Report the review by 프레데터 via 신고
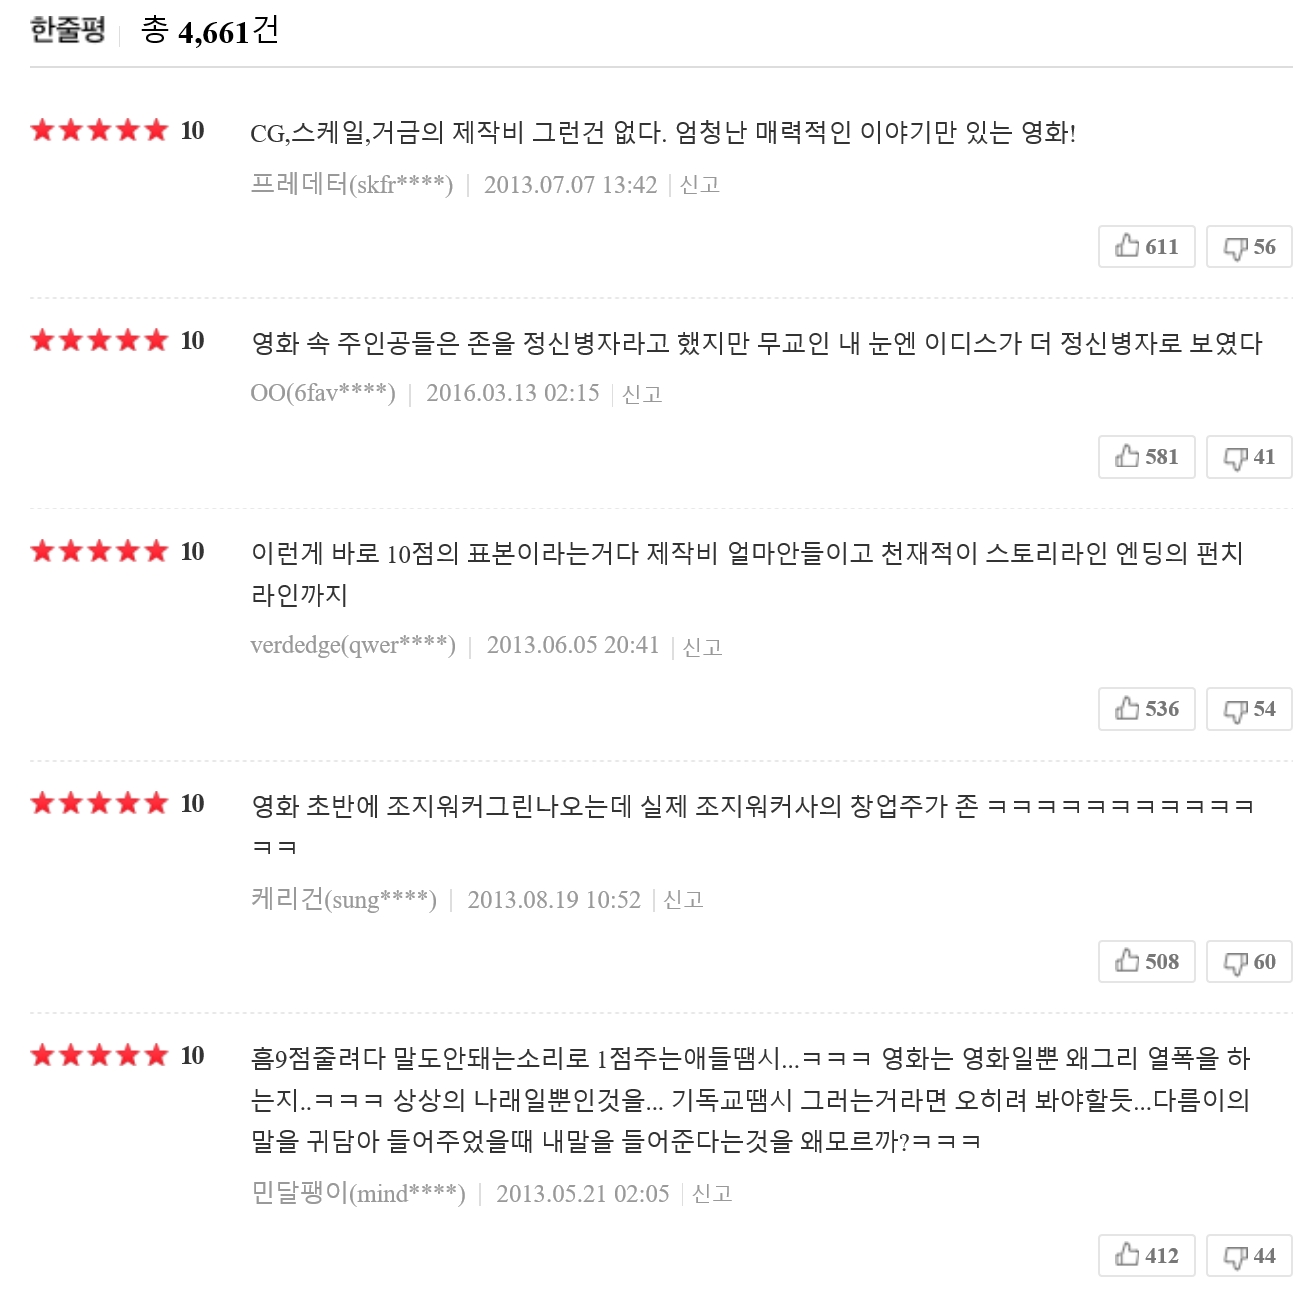The width and height of the screenshot is (1313, 1292). (700, 185)
